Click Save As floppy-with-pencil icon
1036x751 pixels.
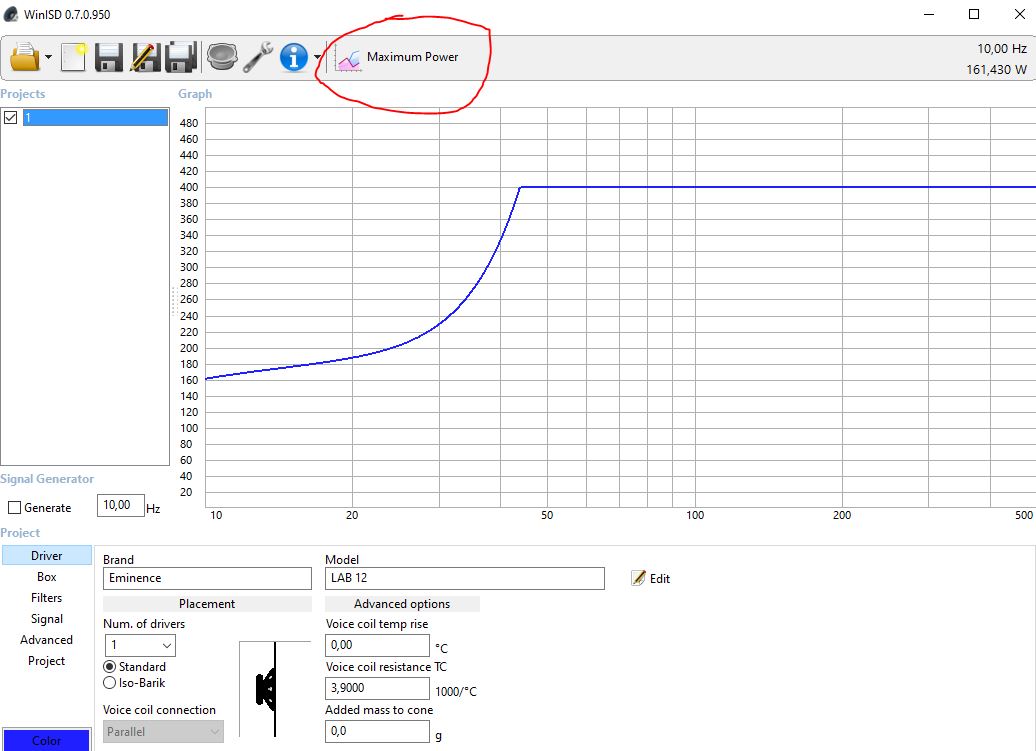(x=145, y=57)
